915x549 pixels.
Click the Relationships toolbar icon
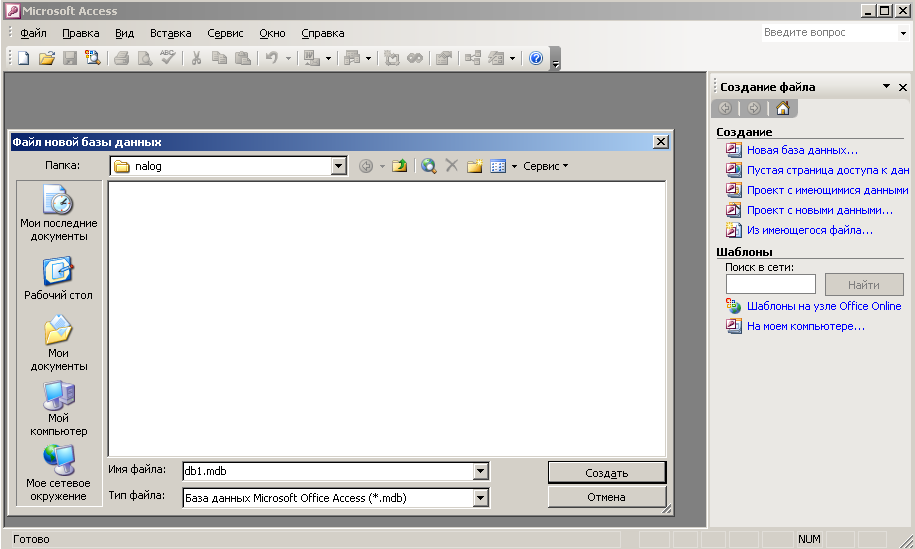pyautogui.click(x=473, y=58)
